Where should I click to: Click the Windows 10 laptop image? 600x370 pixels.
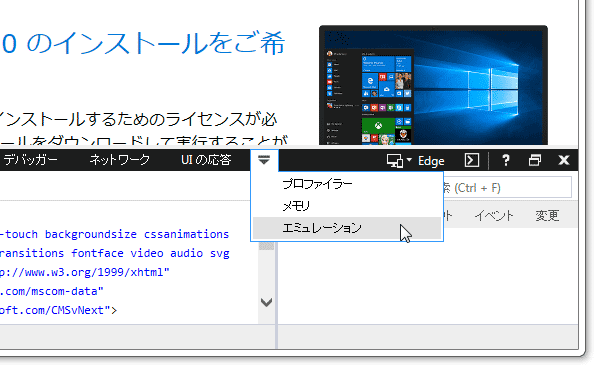[433, 85]
